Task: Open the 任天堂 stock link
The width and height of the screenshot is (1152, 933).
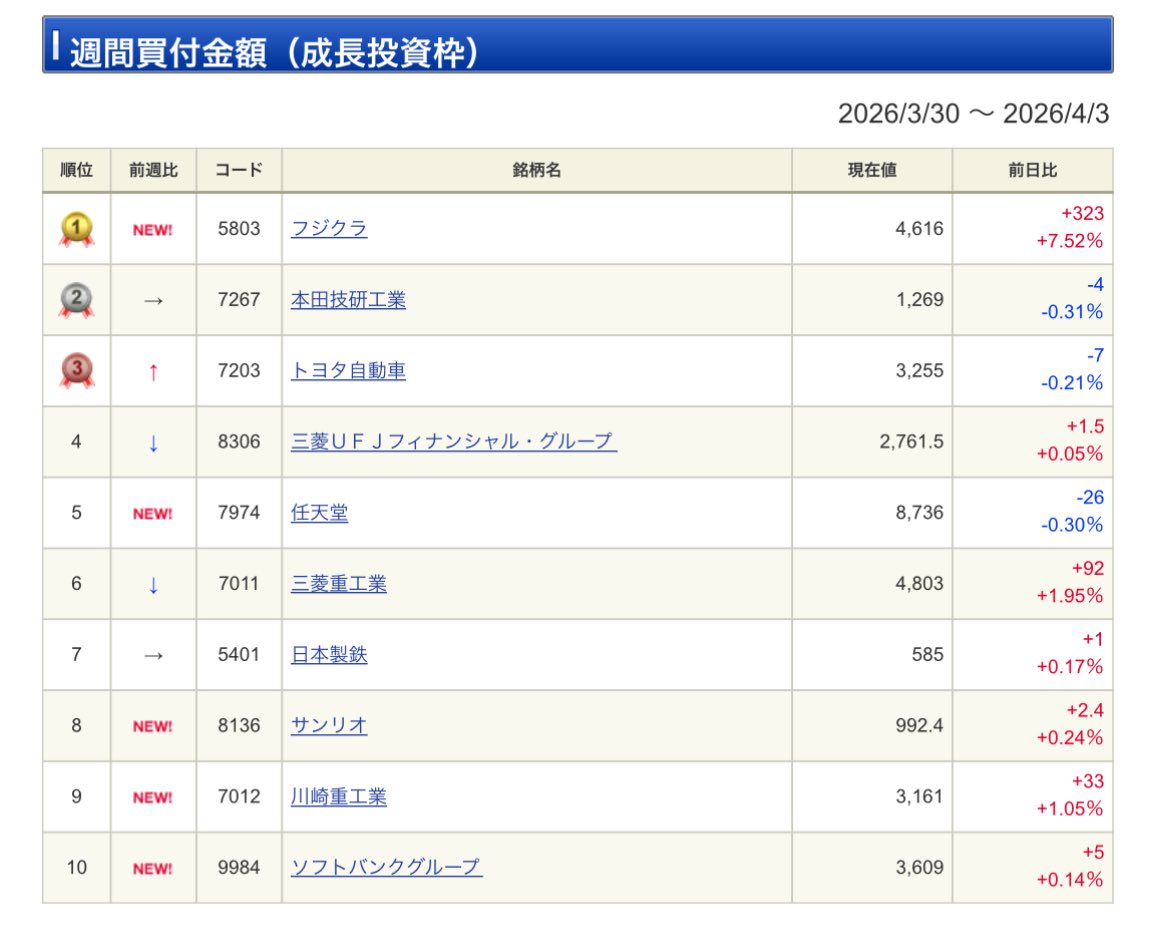Action: coord(320,513)
